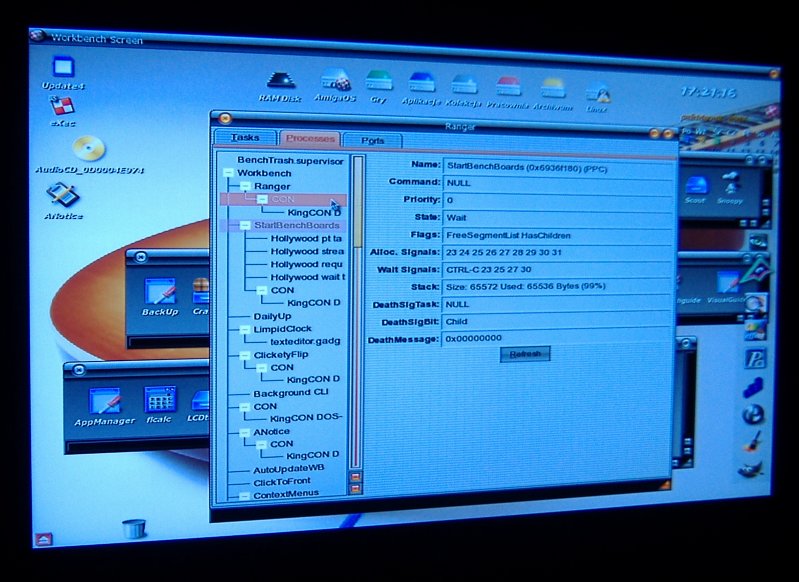Click the scroll-up arrow below the tree

point(356,477)
